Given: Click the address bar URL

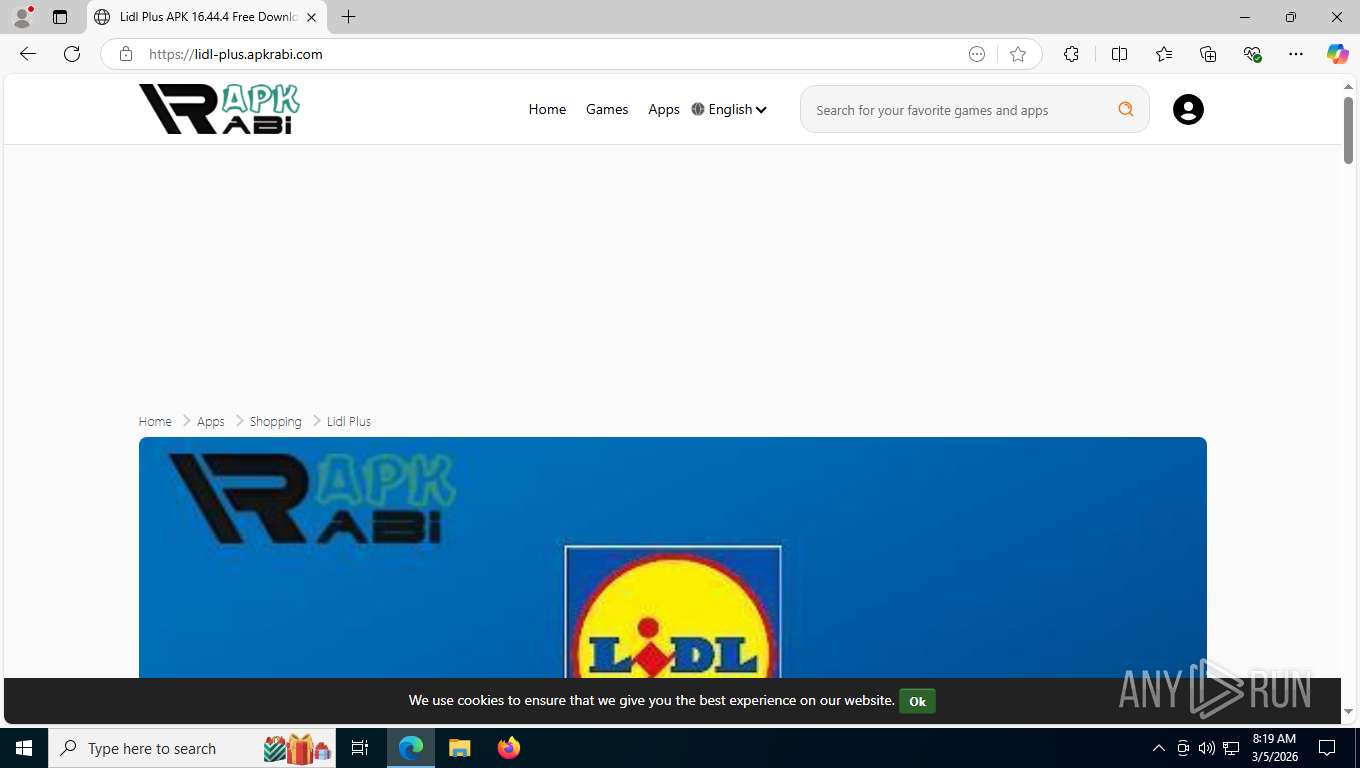Looking at the screenshot, I should (236, 54).
